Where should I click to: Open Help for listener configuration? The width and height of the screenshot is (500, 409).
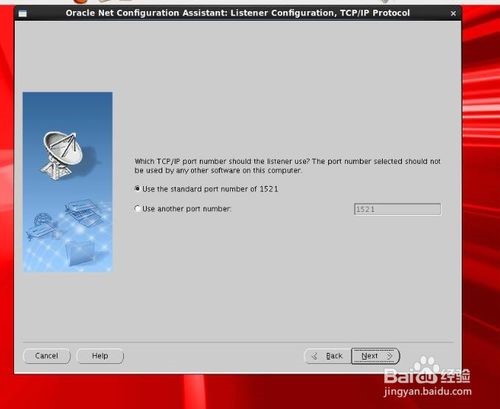(100, 356)
